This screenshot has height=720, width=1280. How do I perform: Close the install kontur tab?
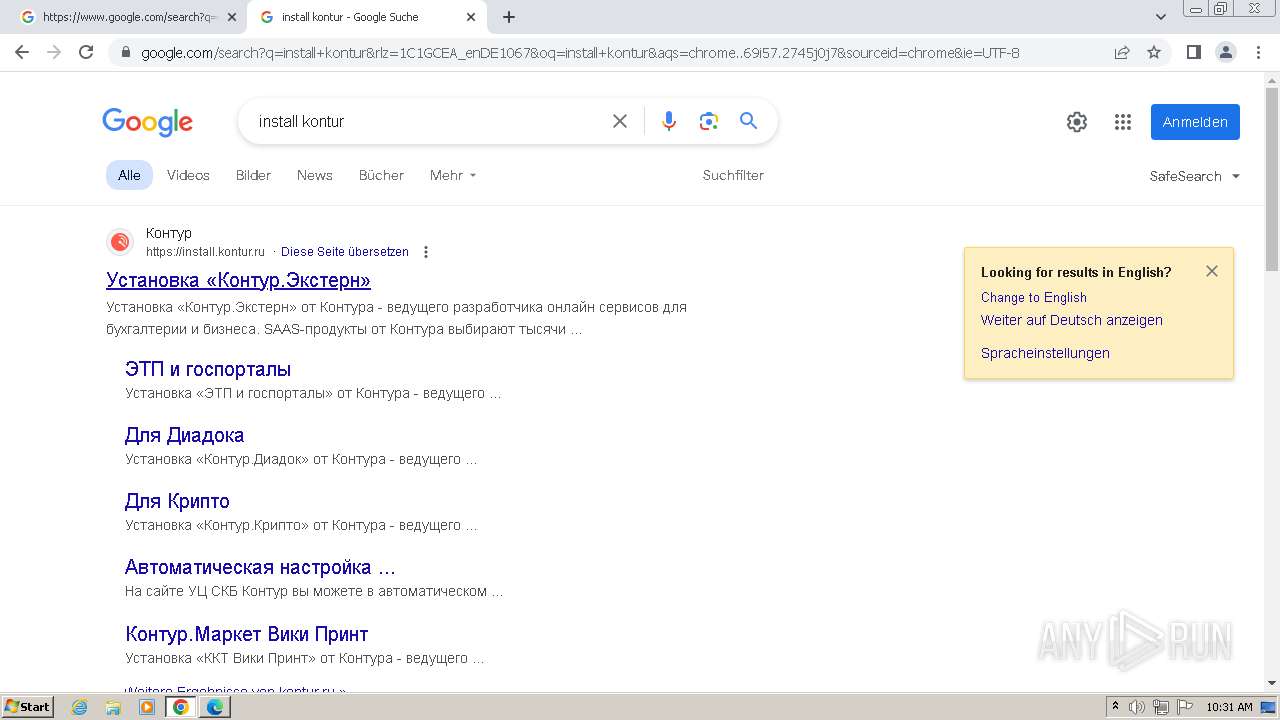(x=471, y=17)
